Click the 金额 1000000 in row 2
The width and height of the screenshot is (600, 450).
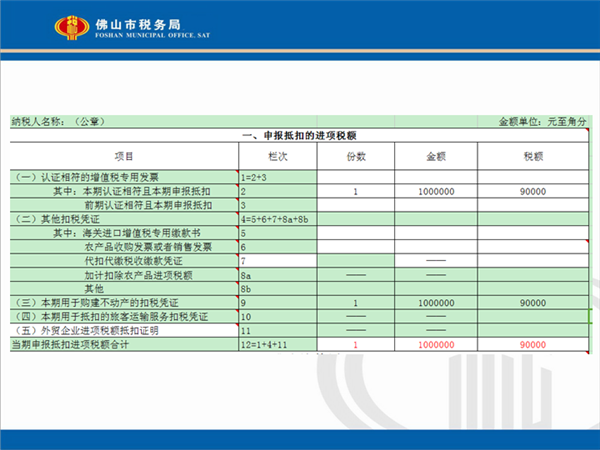(436, 191)
